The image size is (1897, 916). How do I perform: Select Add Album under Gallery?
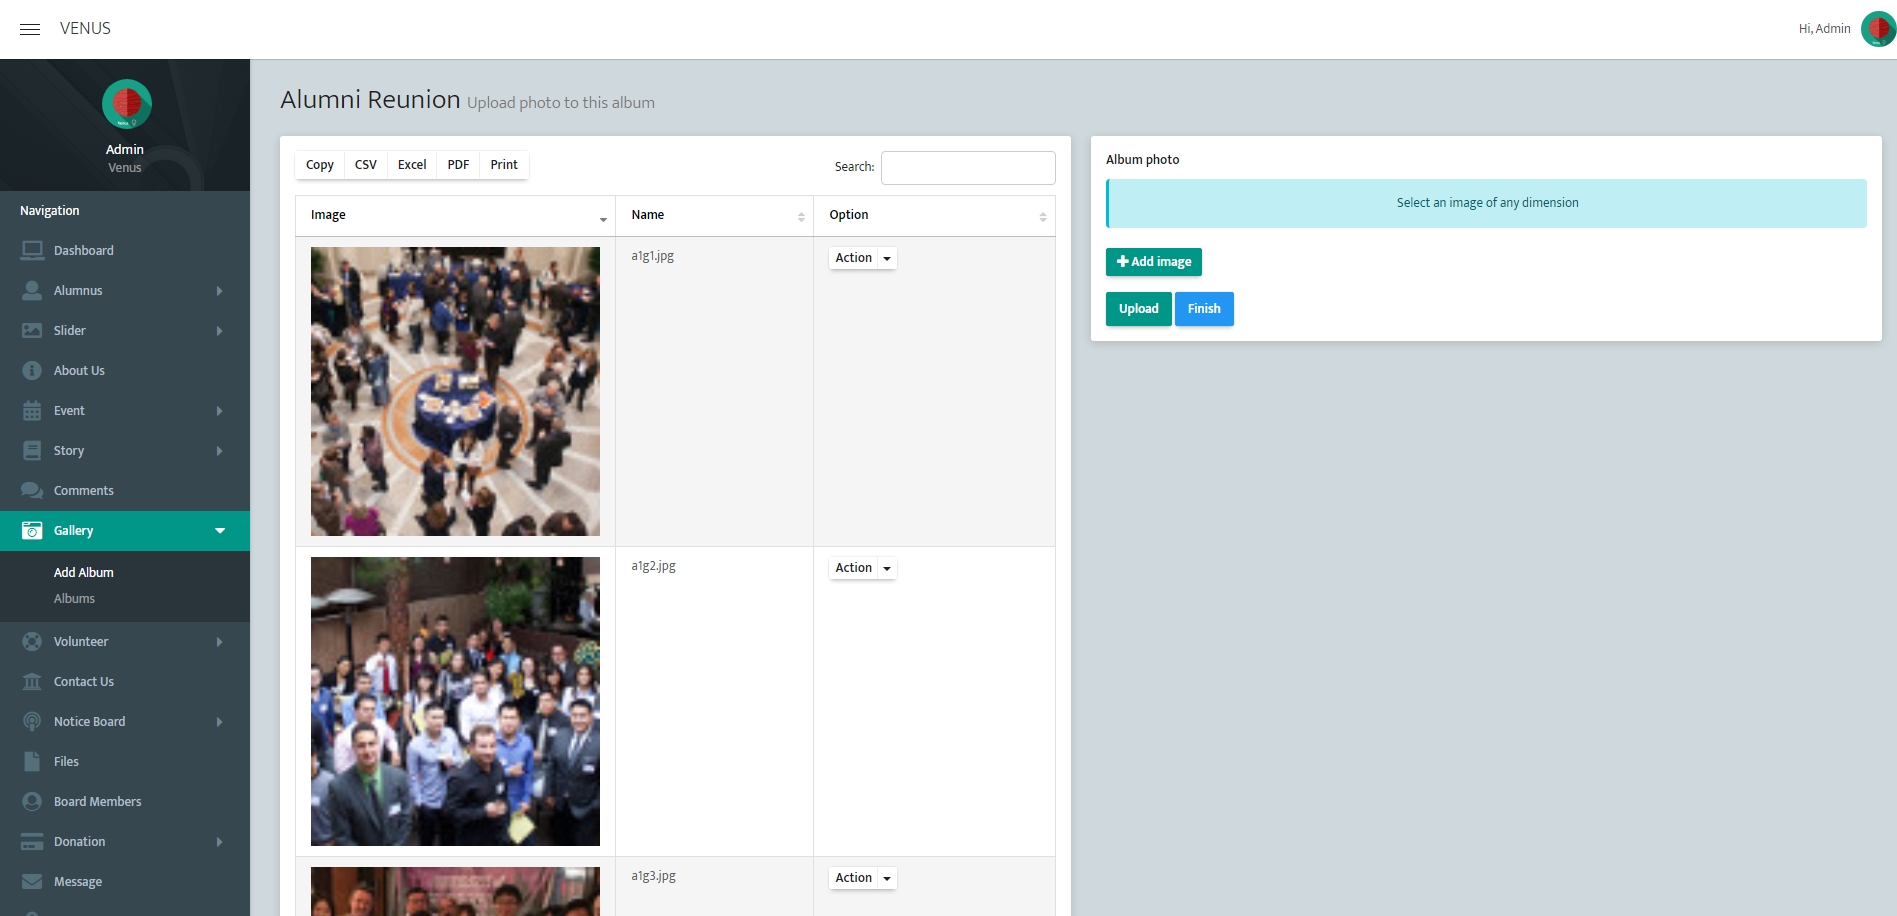click(84, 572)
